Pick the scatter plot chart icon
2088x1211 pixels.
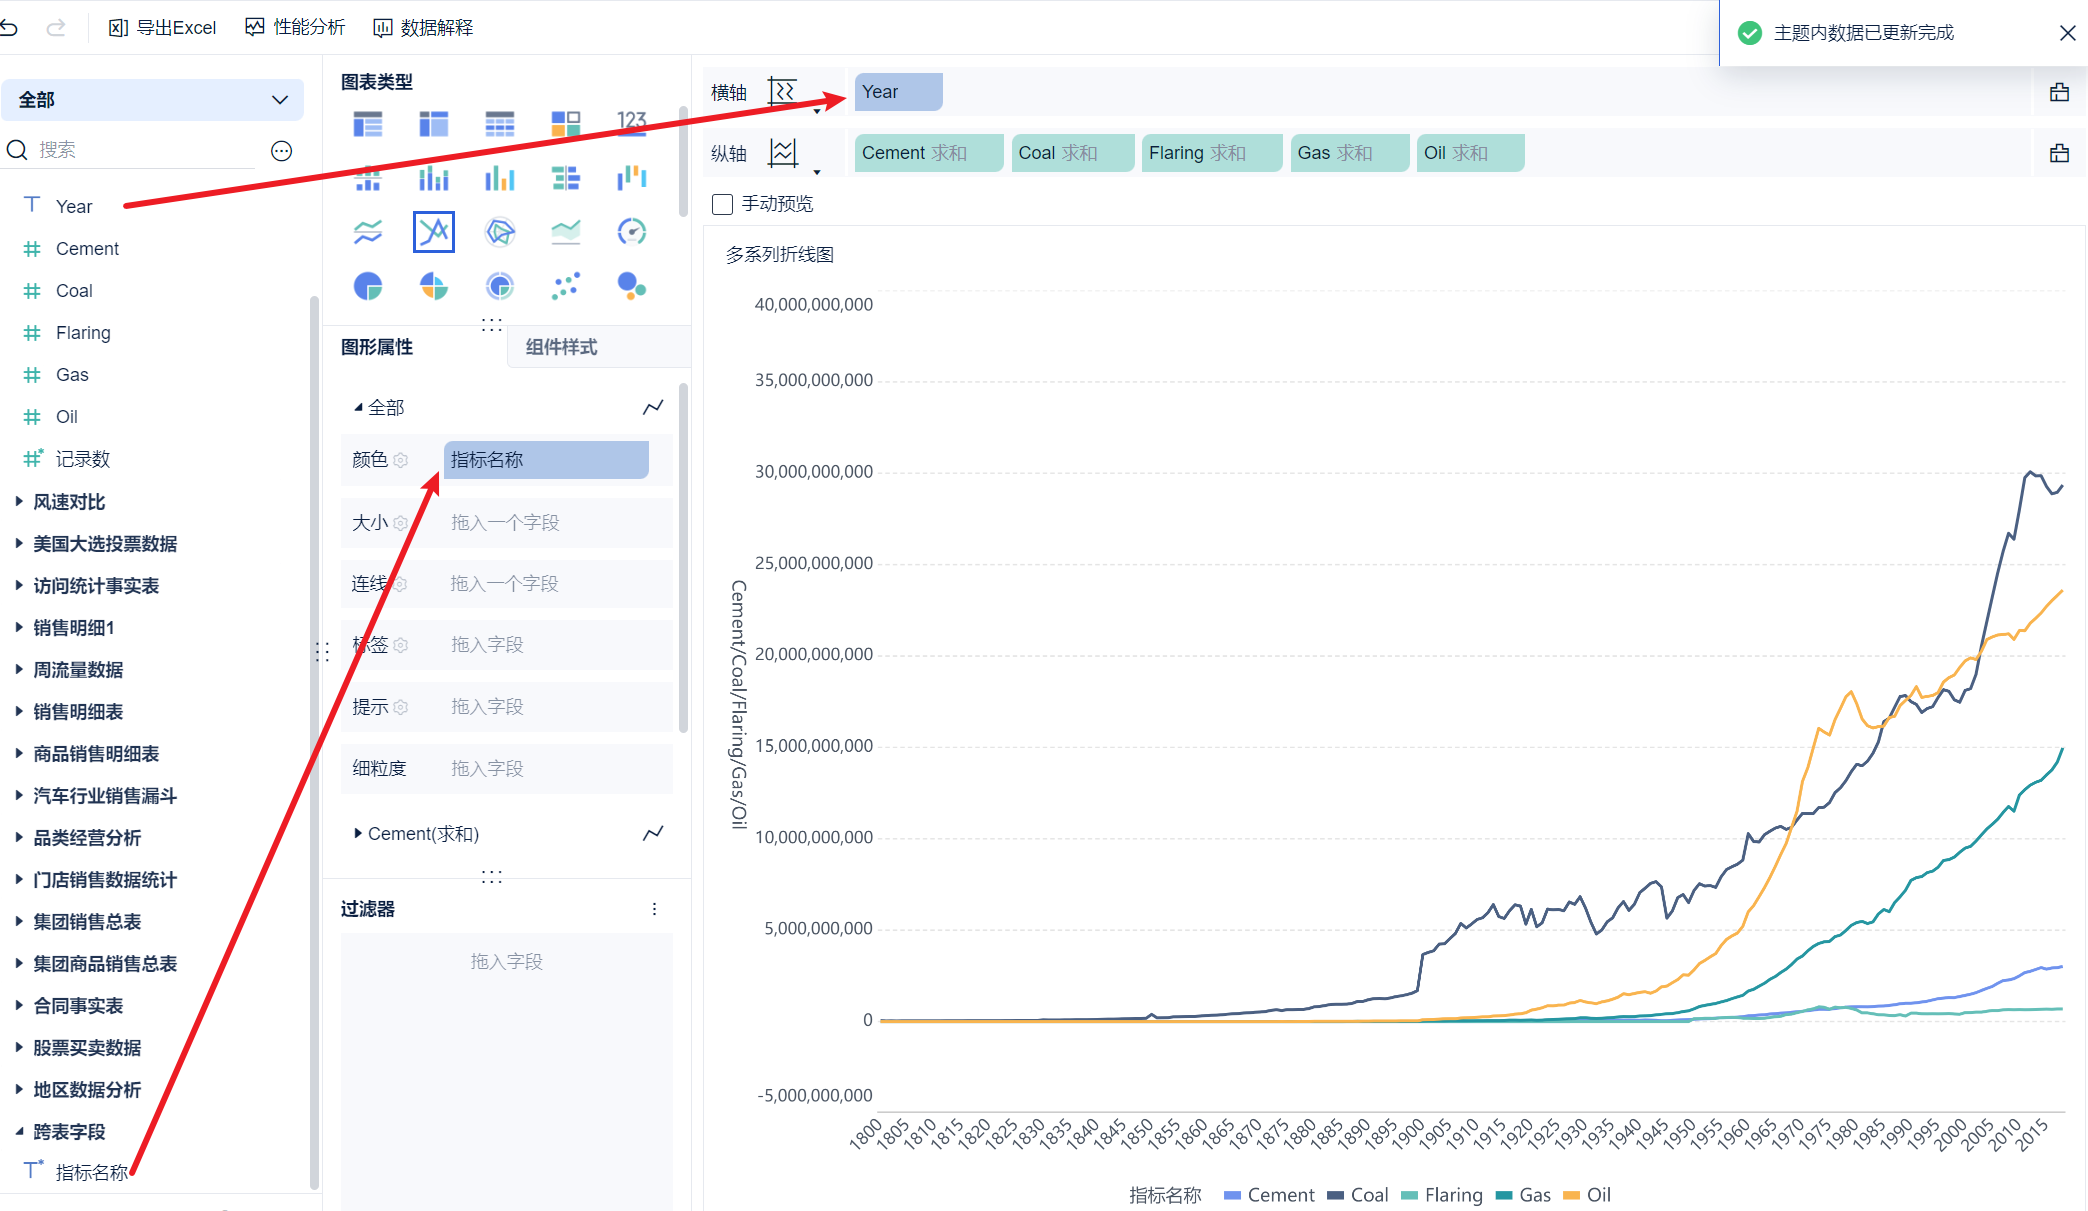(x=565, y=286)
